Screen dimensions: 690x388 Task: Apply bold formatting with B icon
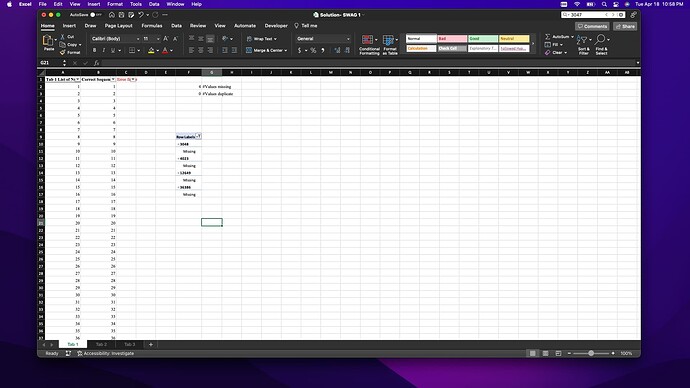(x=94, y=51)
